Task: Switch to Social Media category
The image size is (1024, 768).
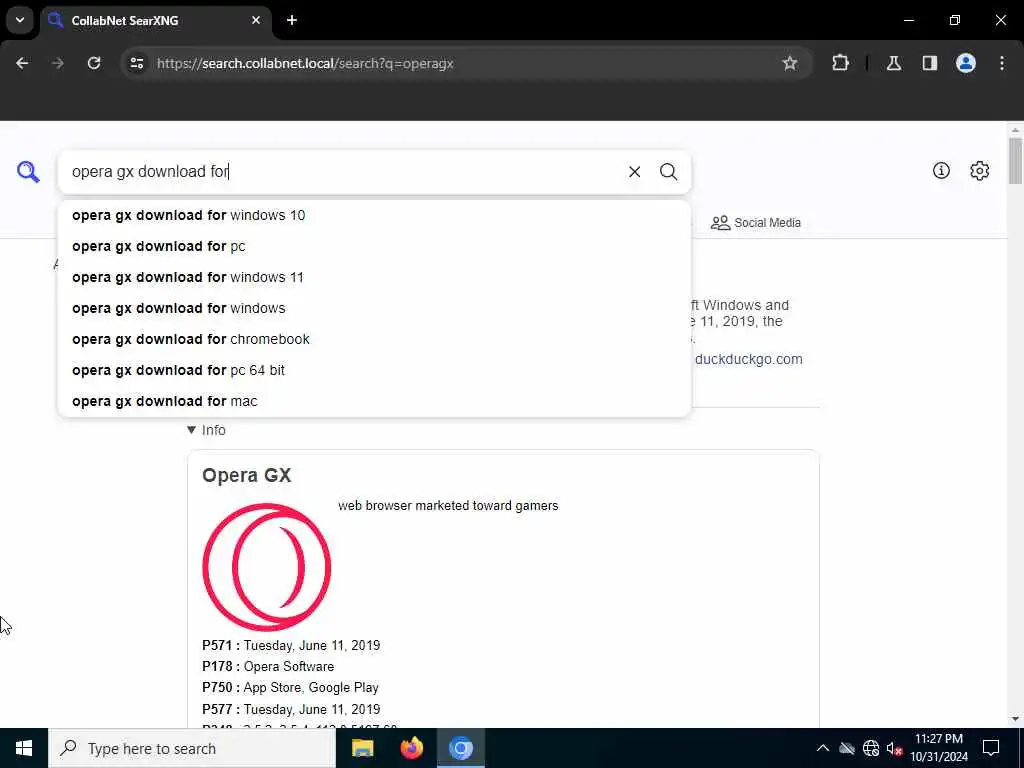Action: pos(756,223)
